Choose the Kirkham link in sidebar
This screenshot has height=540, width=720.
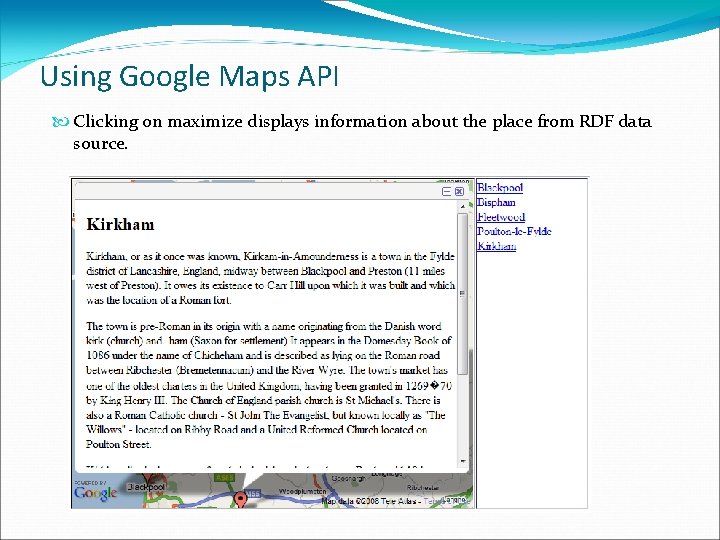(496, 246)
